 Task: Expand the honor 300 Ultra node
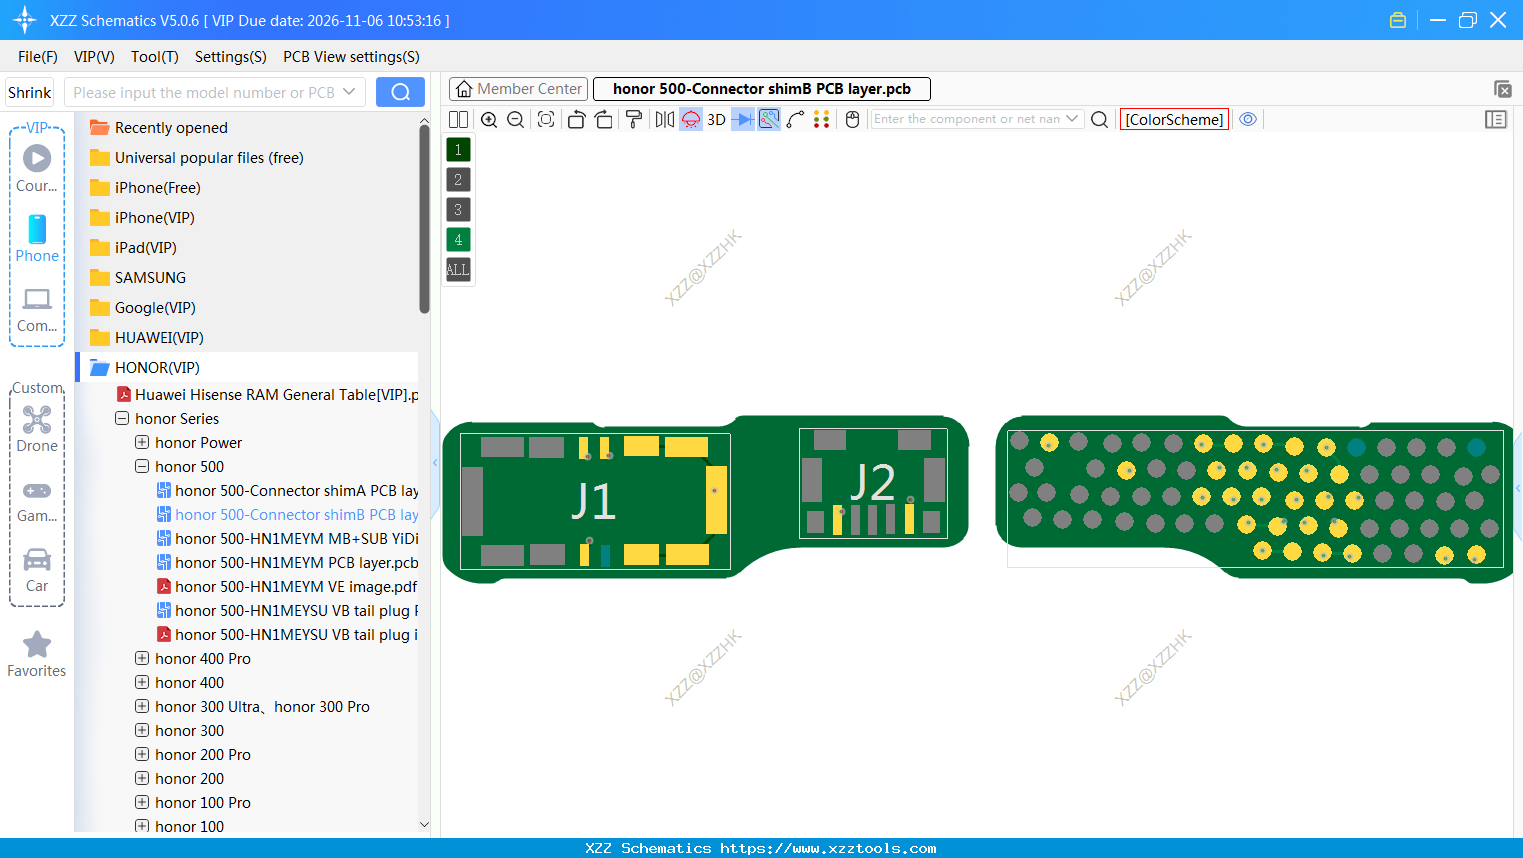[142, 707]
